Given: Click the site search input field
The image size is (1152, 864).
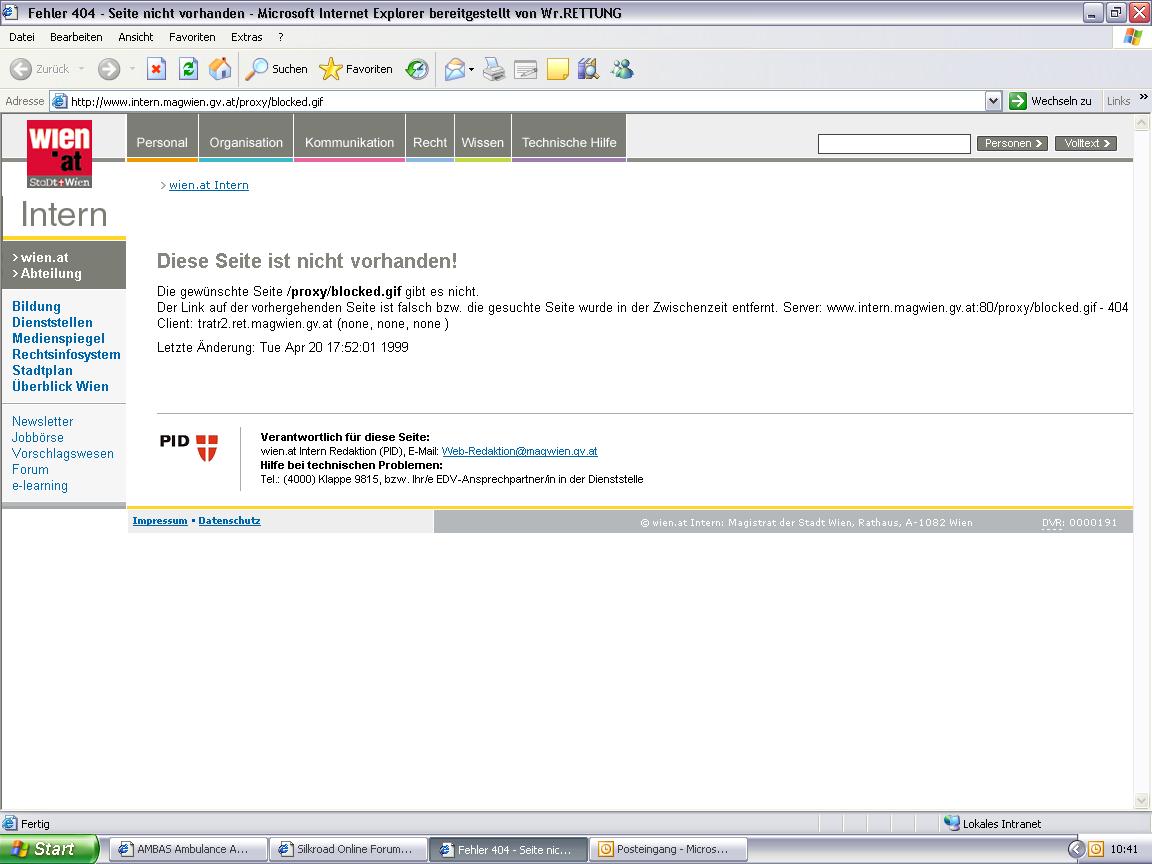Looking at the screenshot, I should click(x=894, y=144).
